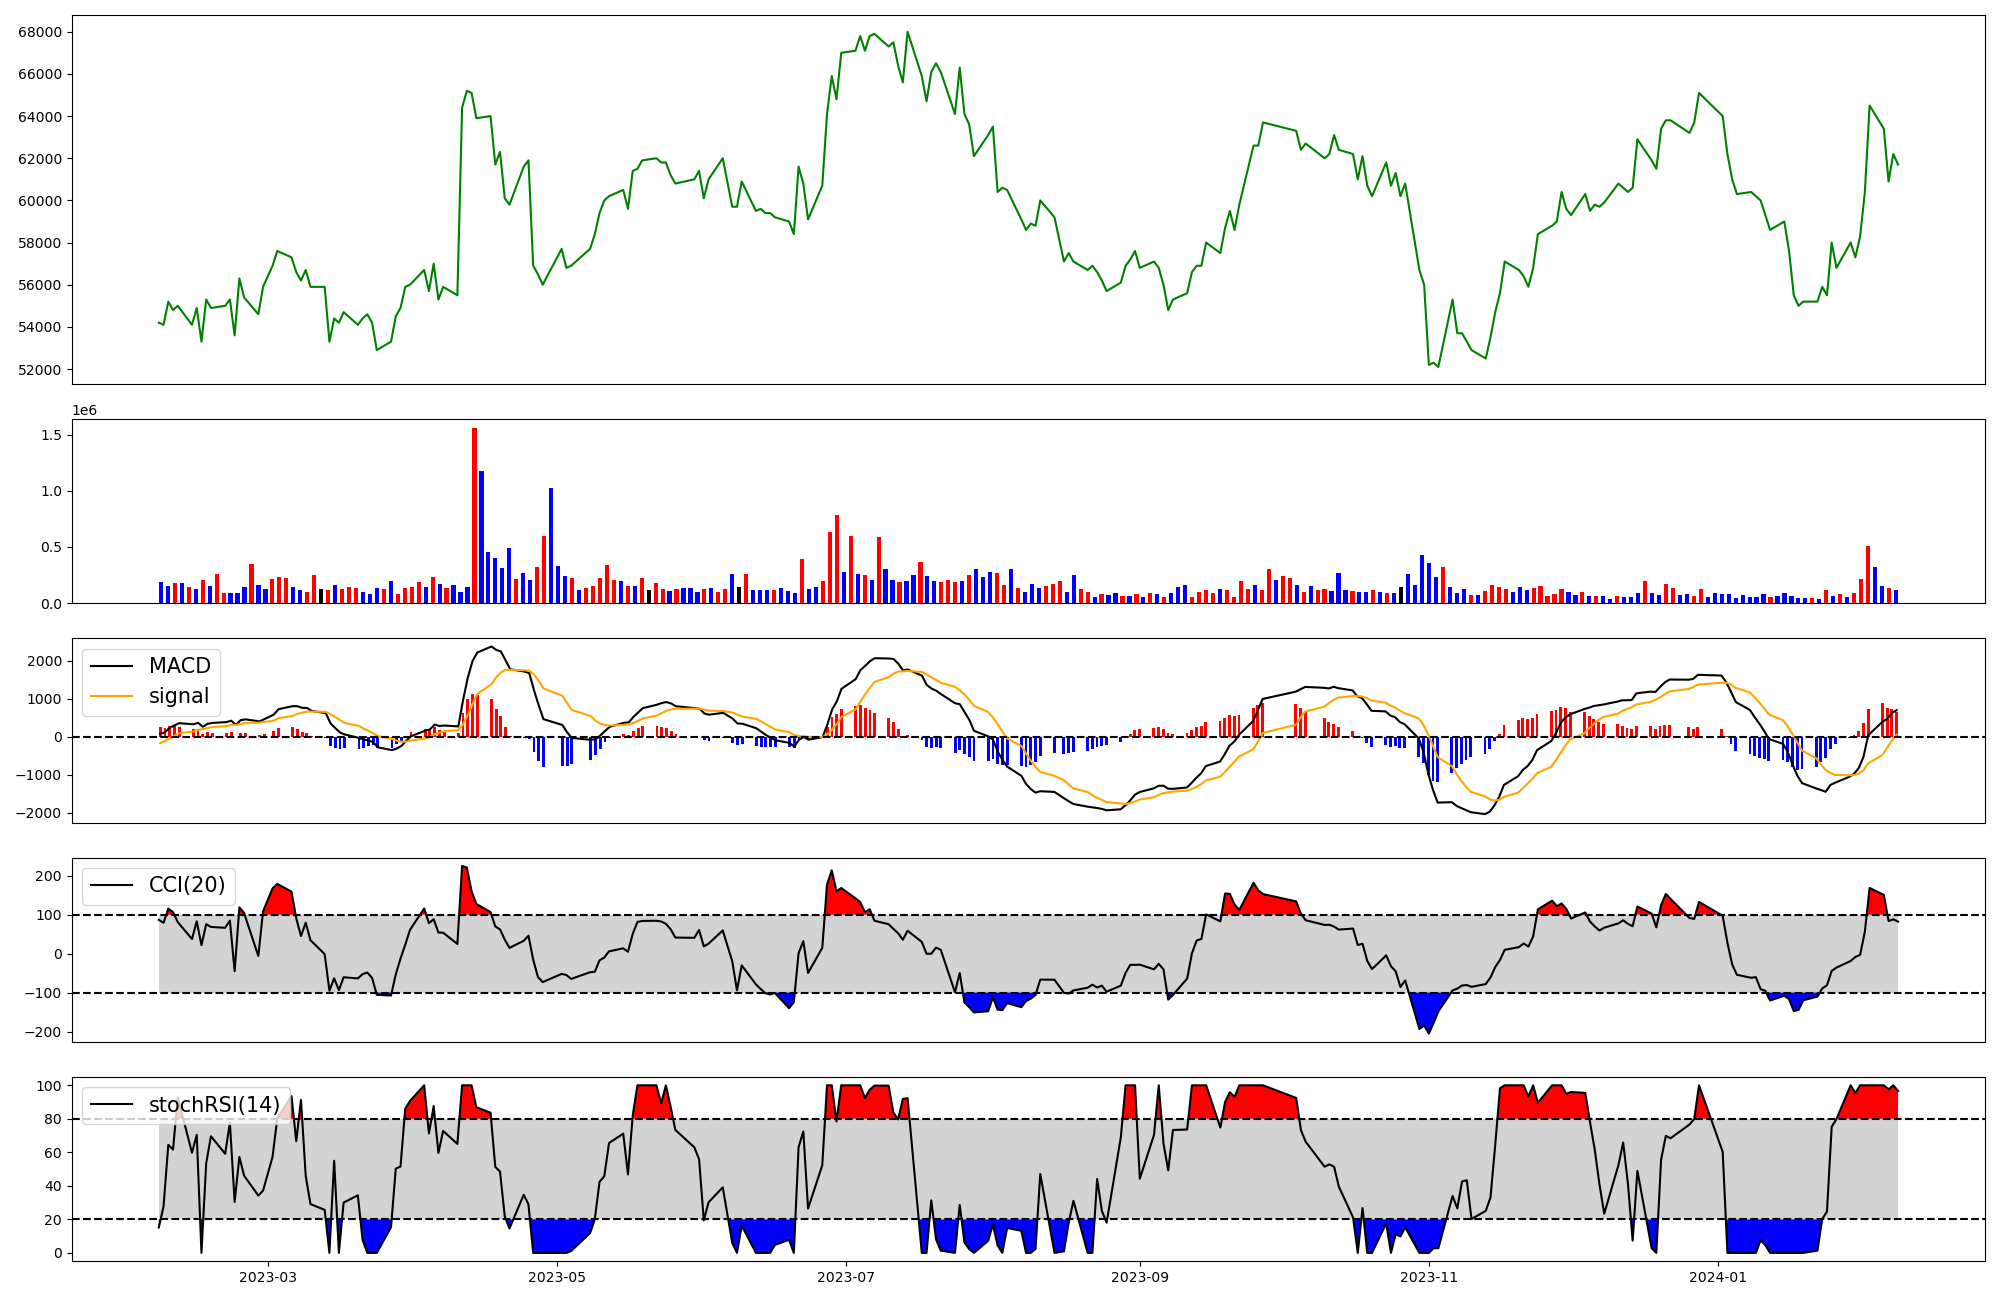This screenshot has width=2000, height=1300.
Task: Select the 2023-11 x-axis date label
Action: [1429, 1277]
